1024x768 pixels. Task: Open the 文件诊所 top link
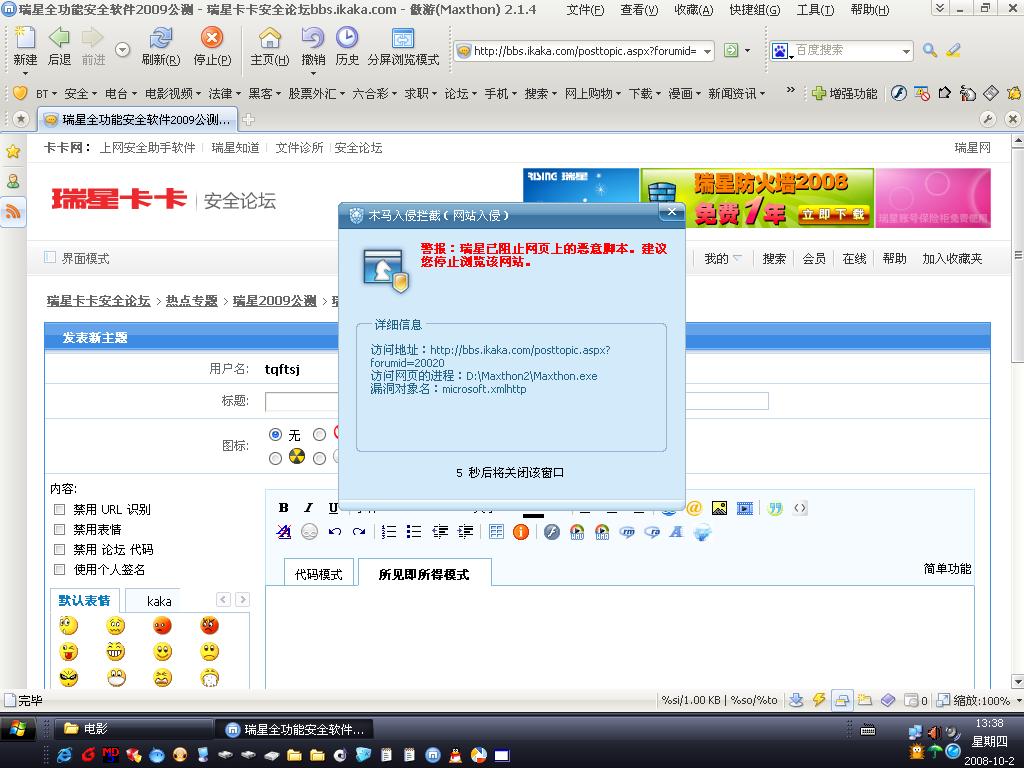(x=299, y=148)
